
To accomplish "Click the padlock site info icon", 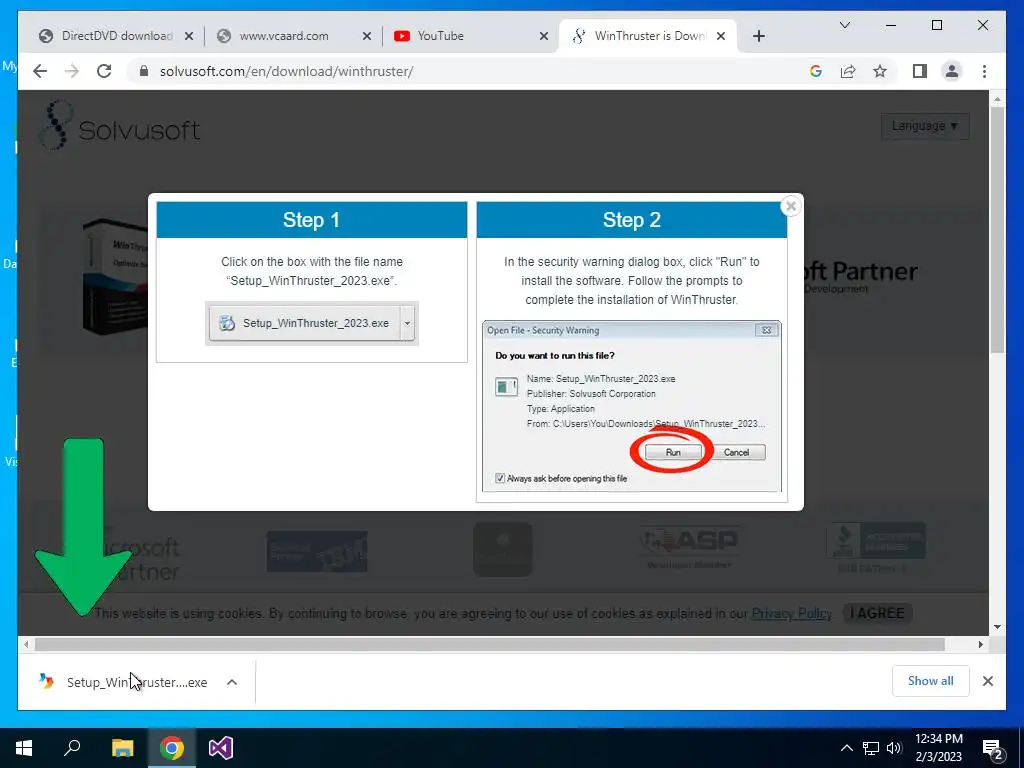I will [144, 71].
